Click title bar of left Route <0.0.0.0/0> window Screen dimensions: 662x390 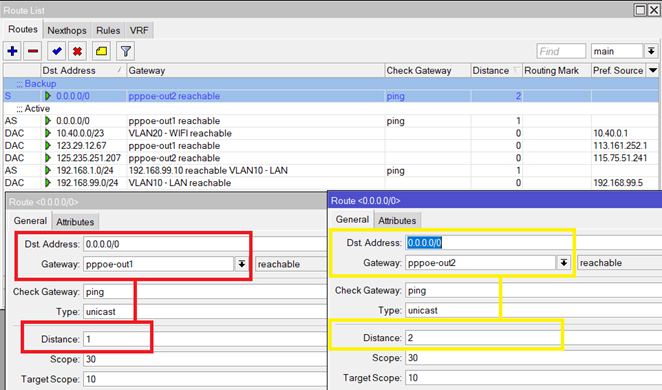167,202
